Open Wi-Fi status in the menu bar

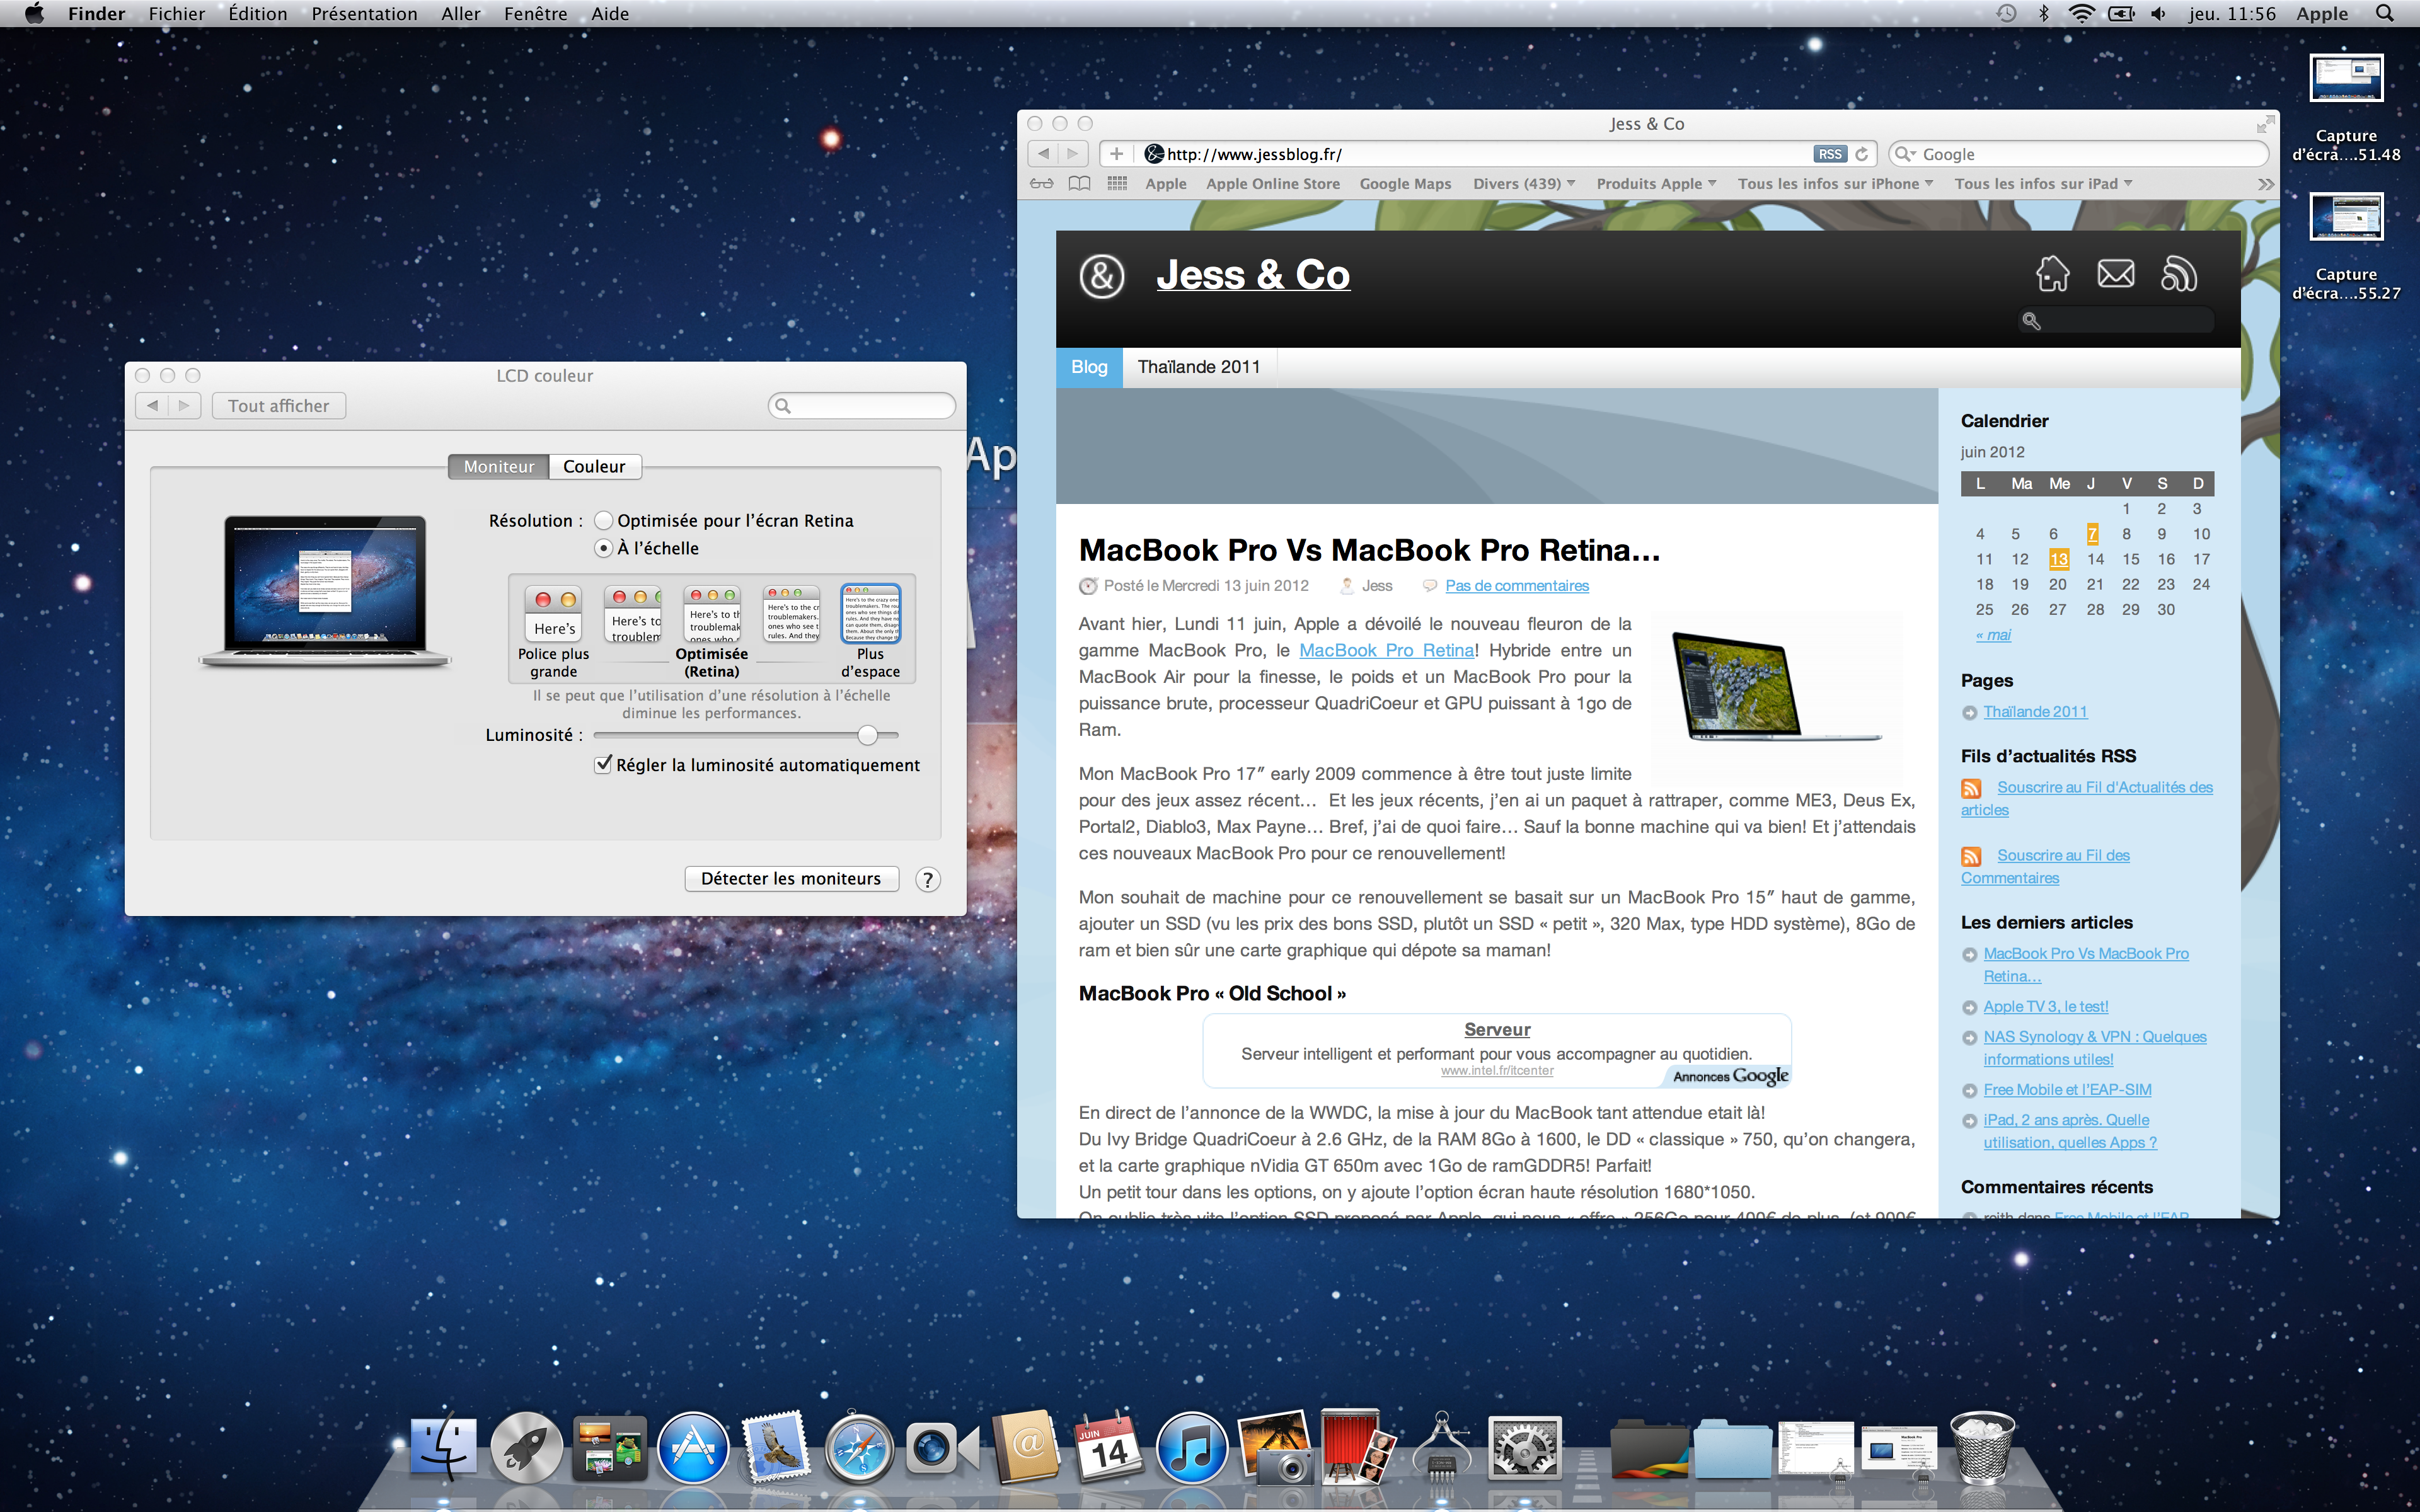point(2082,14)
